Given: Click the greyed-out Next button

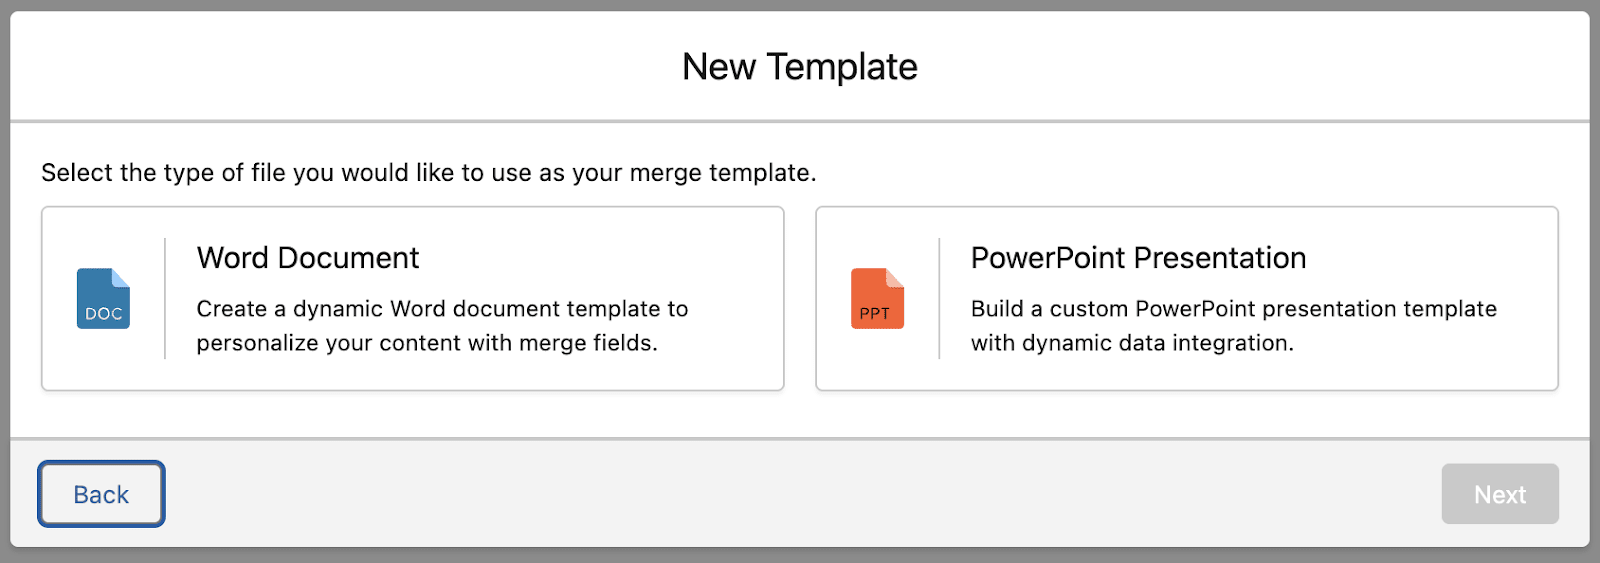Looking at the screenshot, I should coord(1500,494).
